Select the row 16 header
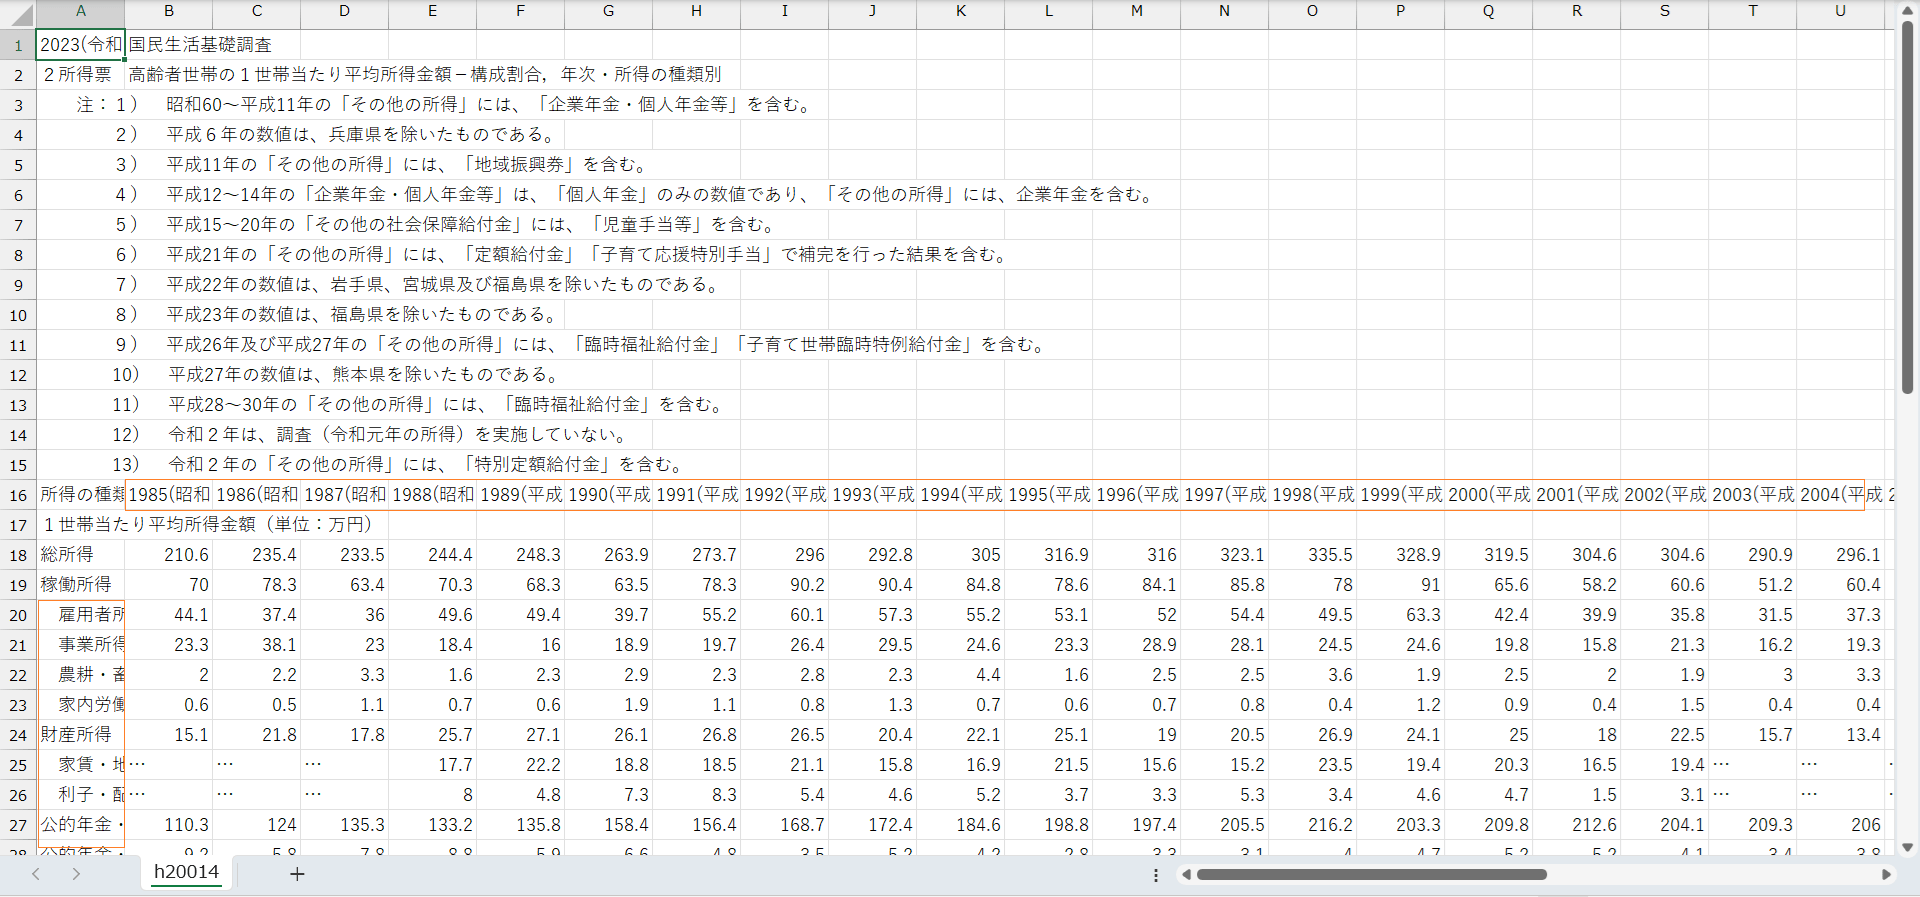 pos(18,495)
